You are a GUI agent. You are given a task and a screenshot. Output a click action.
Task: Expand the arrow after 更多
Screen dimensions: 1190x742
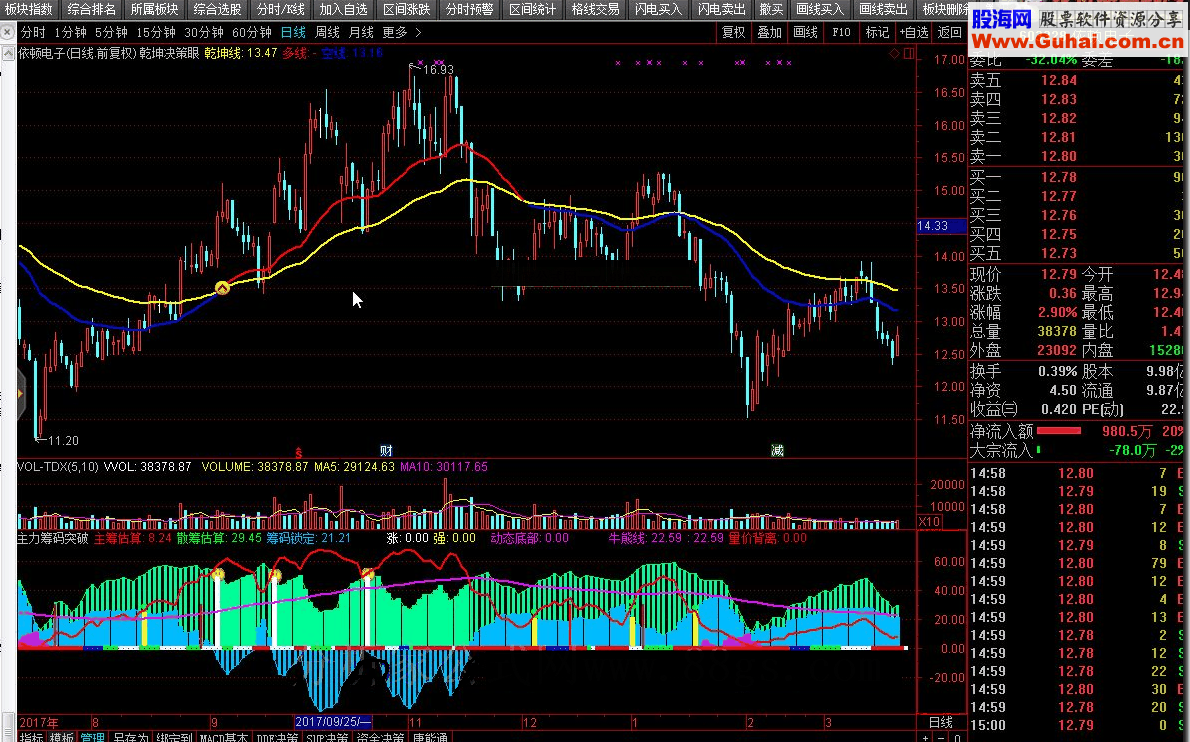point(418,33)
